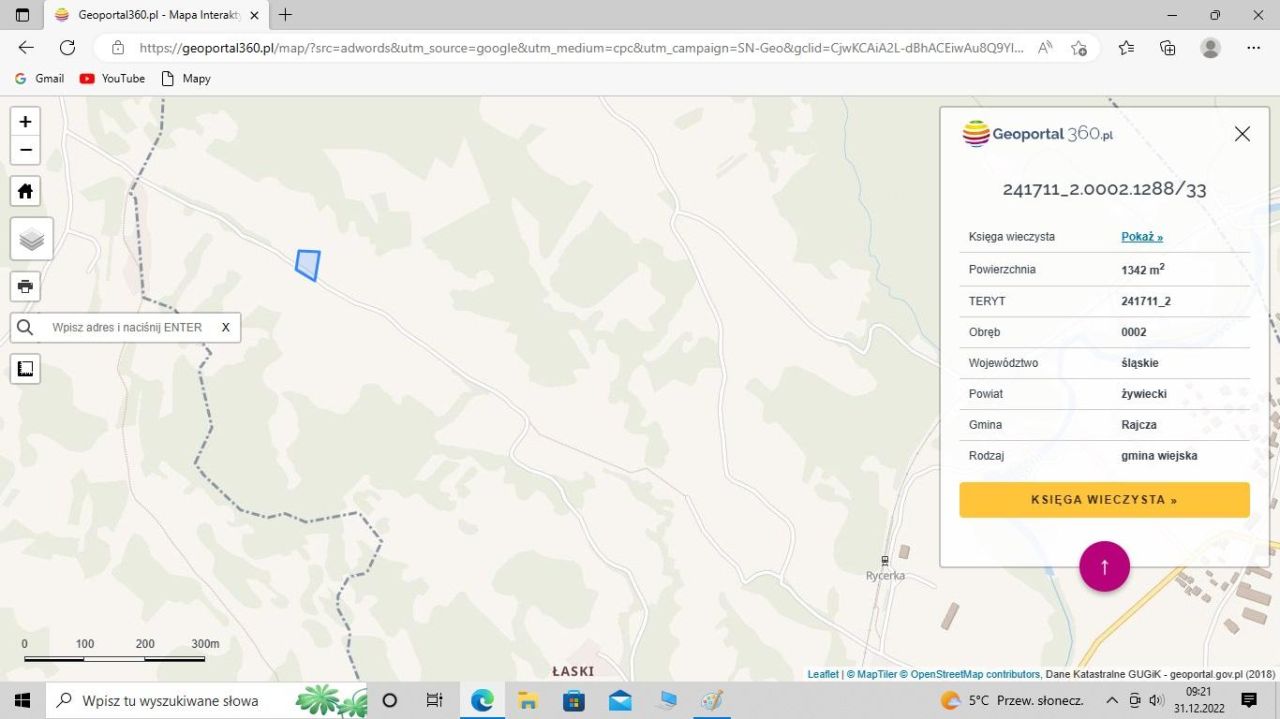Select the highlighted blue parcel on map
1280x719 pixels.
308,264
